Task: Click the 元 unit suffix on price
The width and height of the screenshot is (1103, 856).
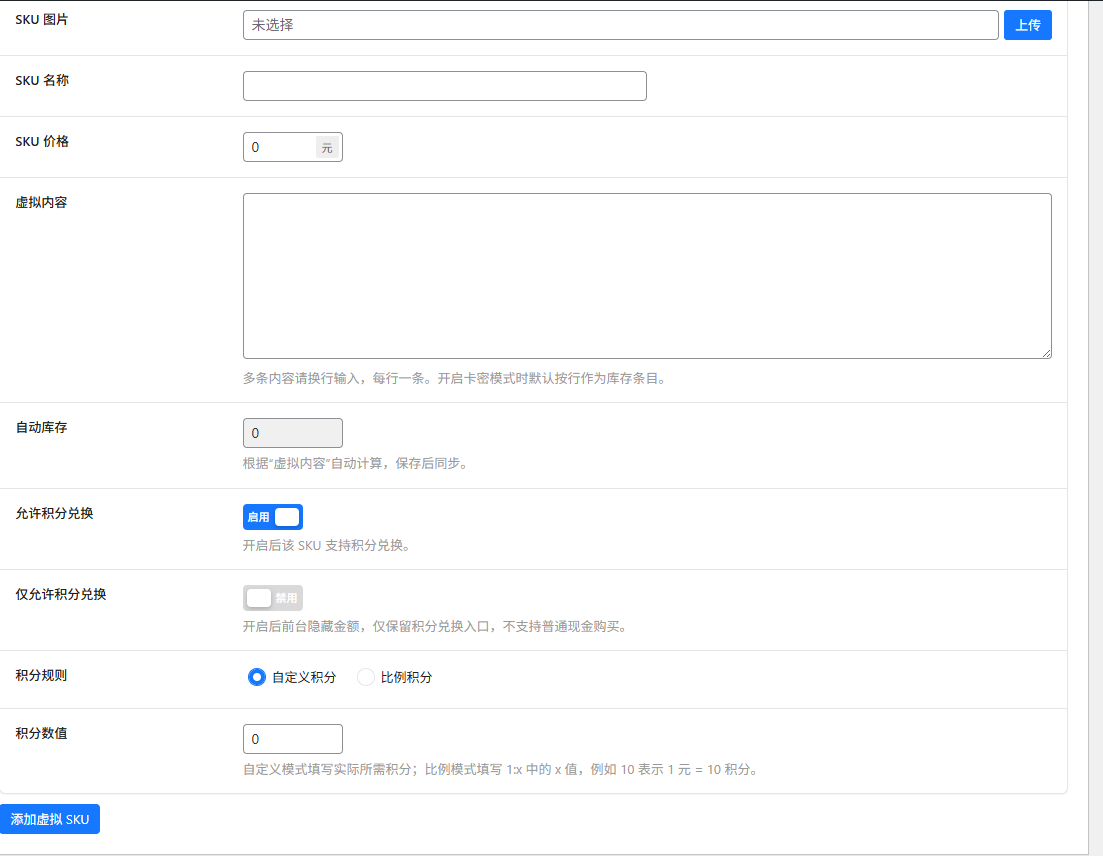Action: coord(327,147)
